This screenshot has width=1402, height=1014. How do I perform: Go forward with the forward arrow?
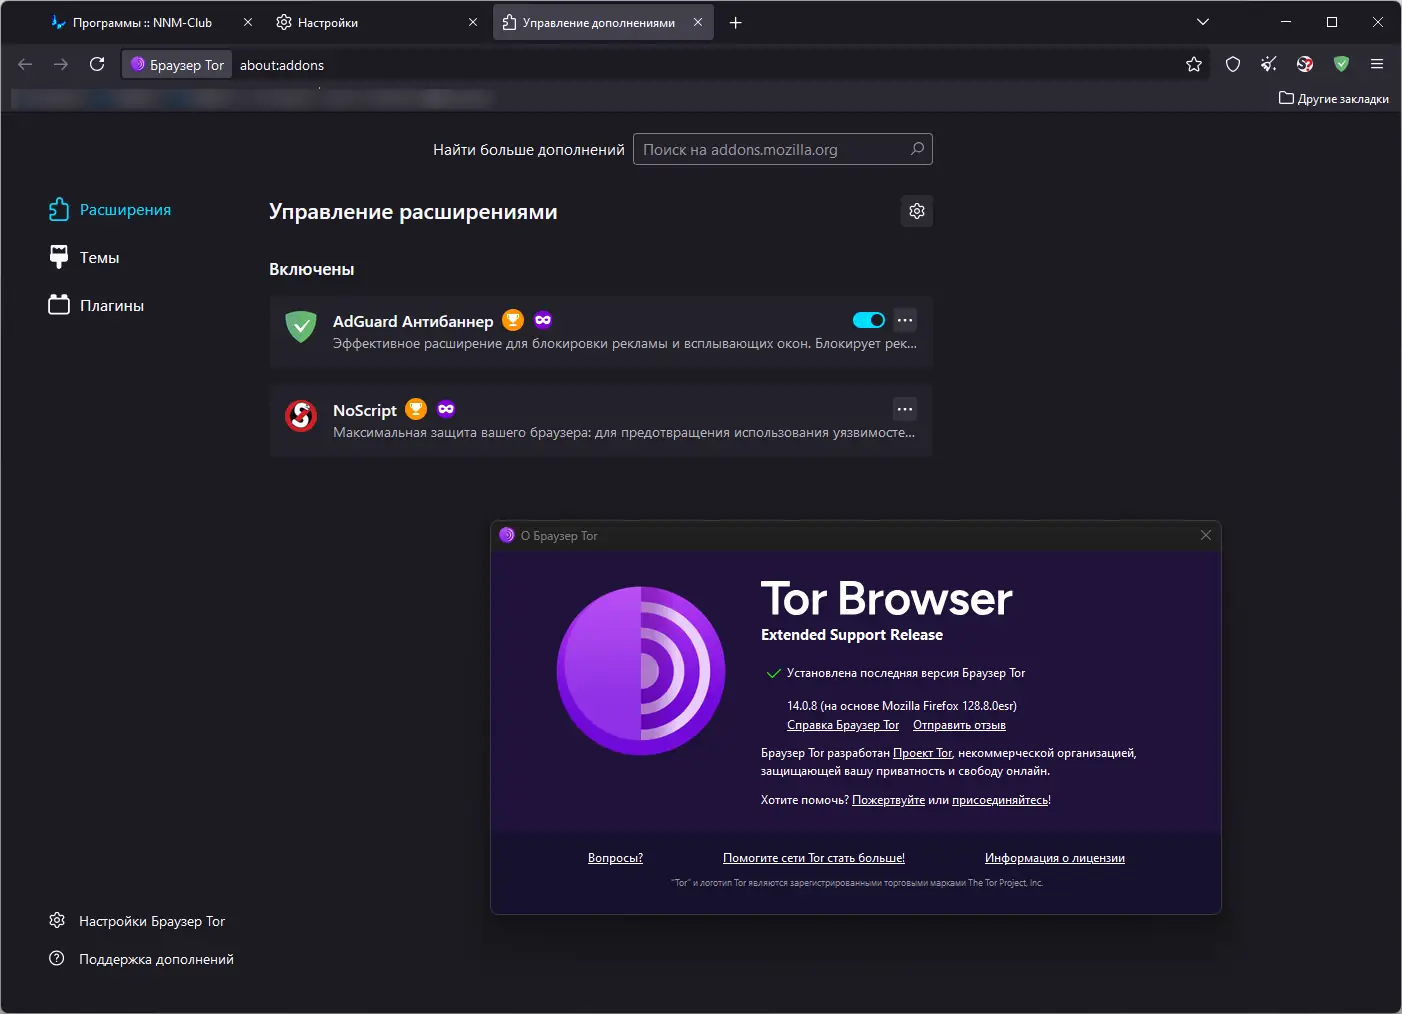pos(61,64)
